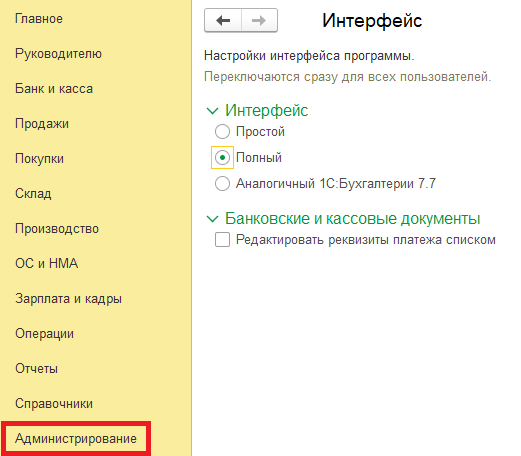Open the Главное section

(39, 19)
